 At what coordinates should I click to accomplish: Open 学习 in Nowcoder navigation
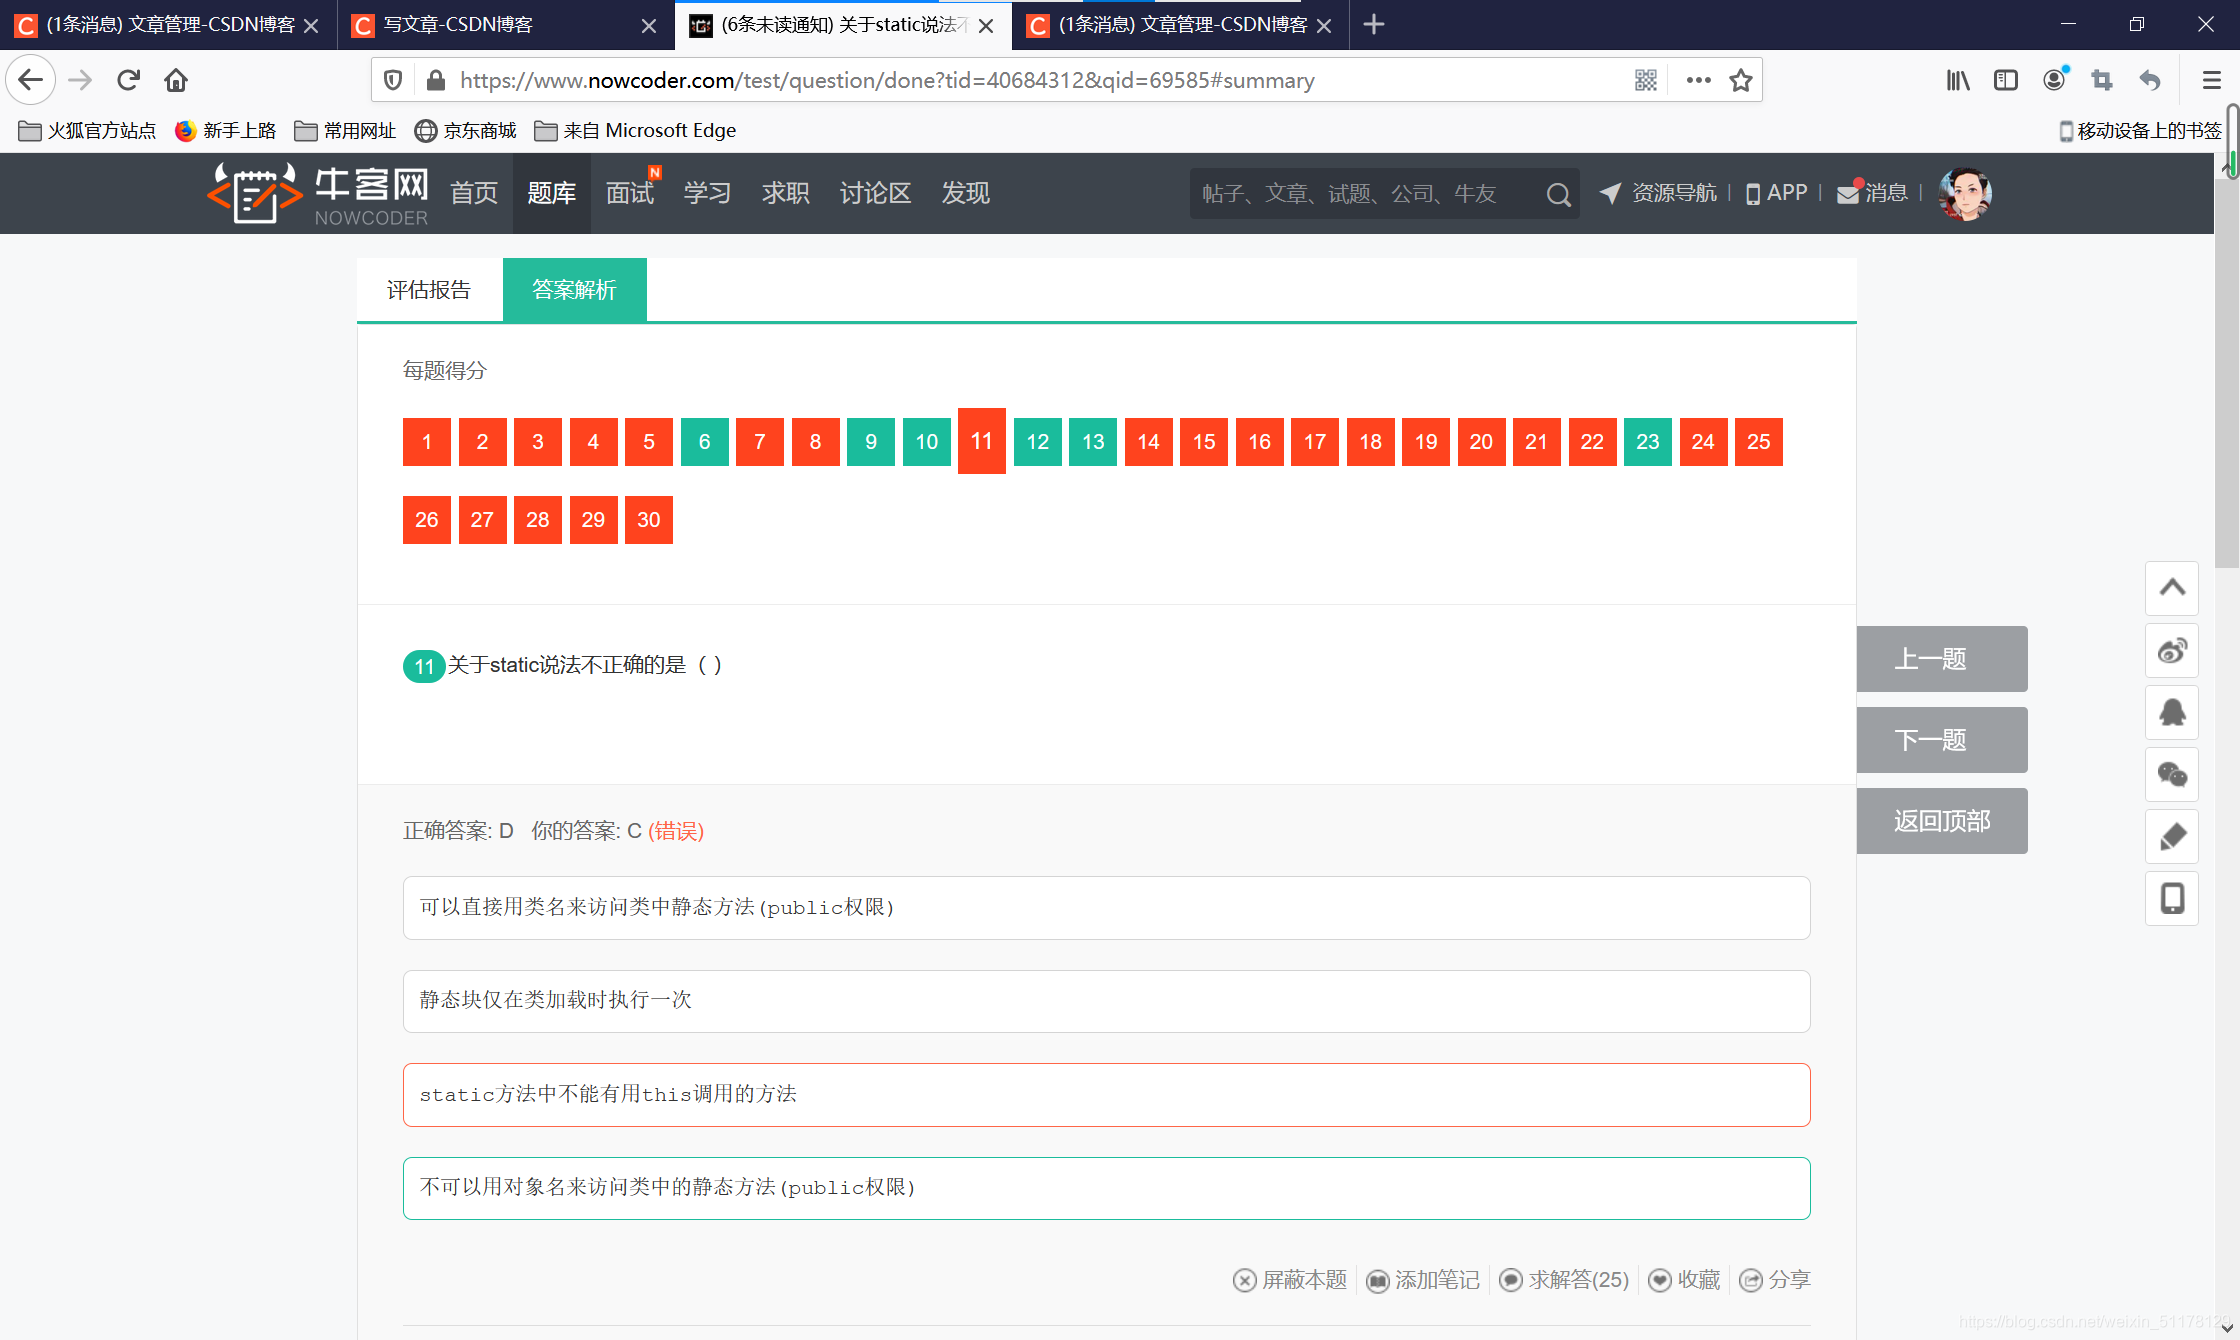point(708,194)
